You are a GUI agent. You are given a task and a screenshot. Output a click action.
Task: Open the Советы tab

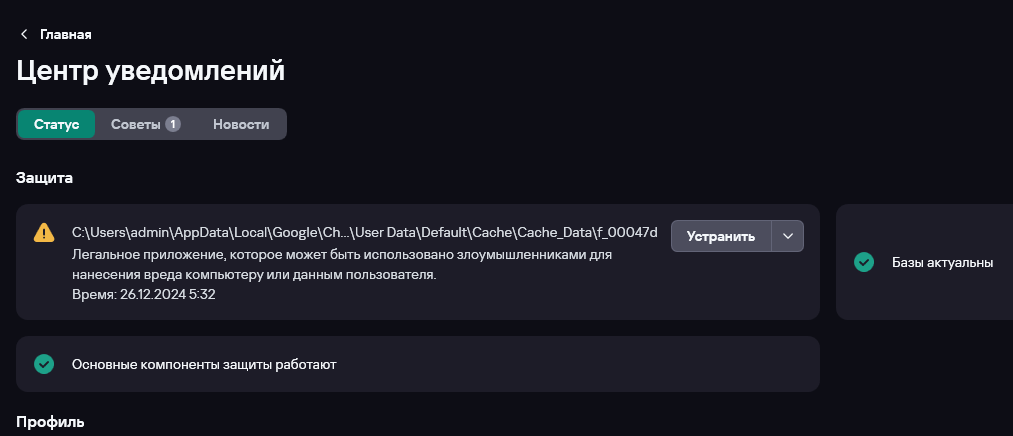click(135, 124)
